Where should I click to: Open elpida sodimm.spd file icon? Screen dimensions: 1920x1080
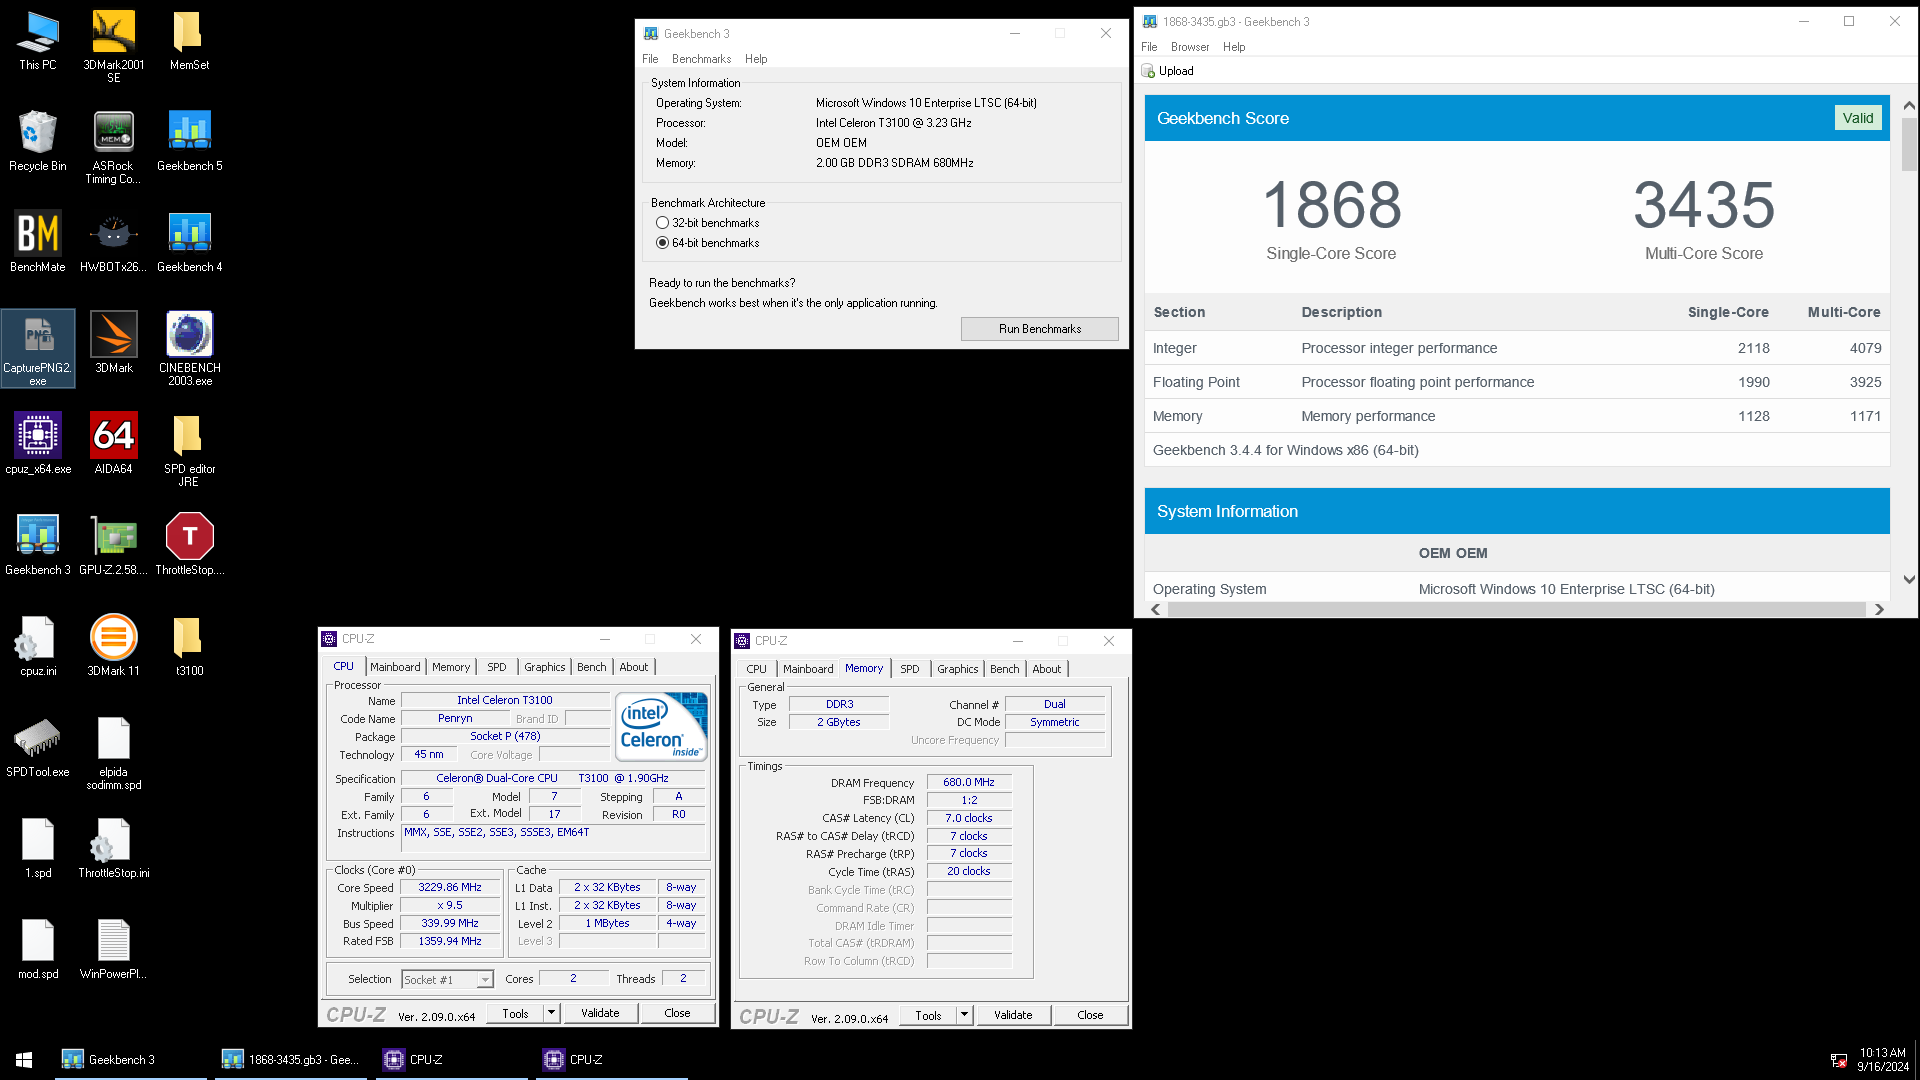[113, 753]
